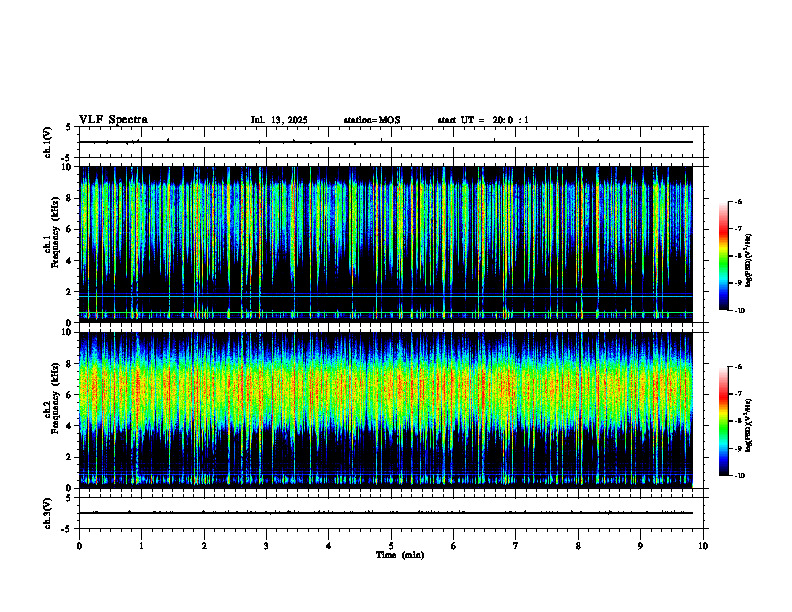This screenshot has height=612, width=792.
Task: Click the ch.1 voltage waveform trace panel
Action: pyautogui.click(x=391, y=142)
